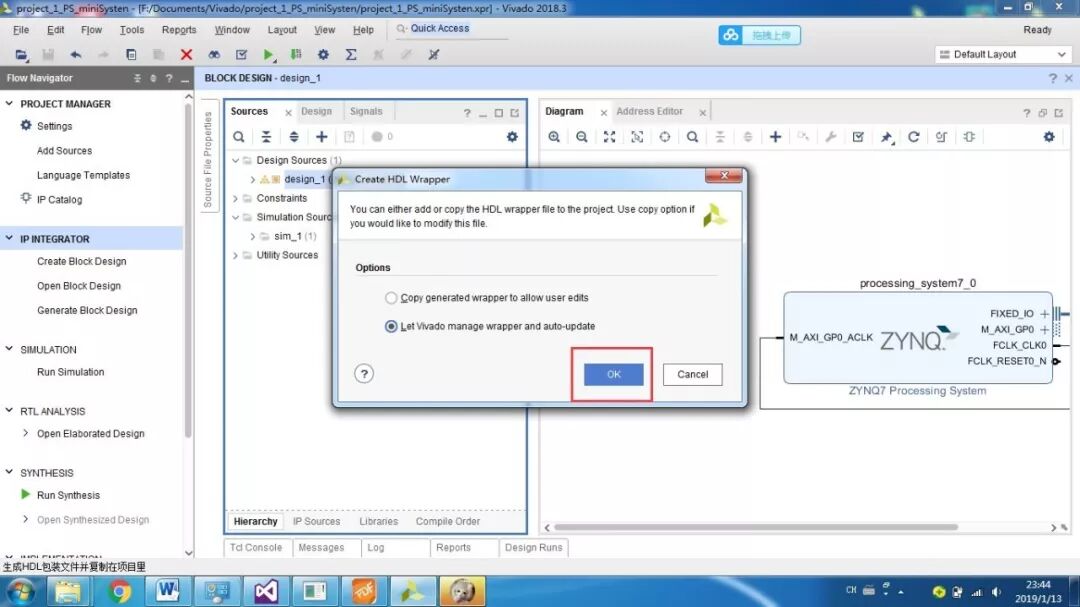Open the Tools menu

pos(132,30)
